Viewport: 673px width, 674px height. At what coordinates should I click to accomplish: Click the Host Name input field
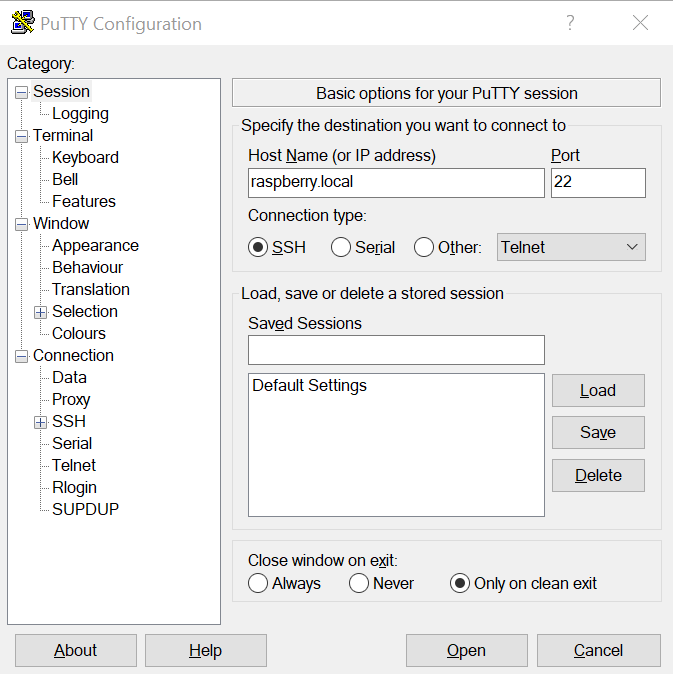[x=396, y=183]
